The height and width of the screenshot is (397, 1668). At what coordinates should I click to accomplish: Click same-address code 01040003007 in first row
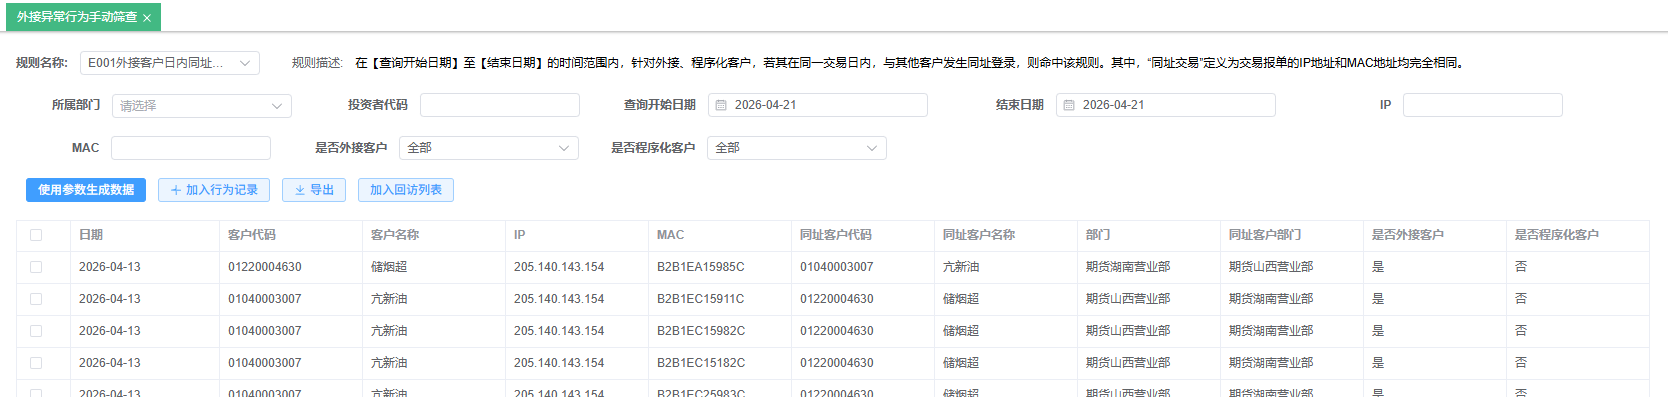837,267
